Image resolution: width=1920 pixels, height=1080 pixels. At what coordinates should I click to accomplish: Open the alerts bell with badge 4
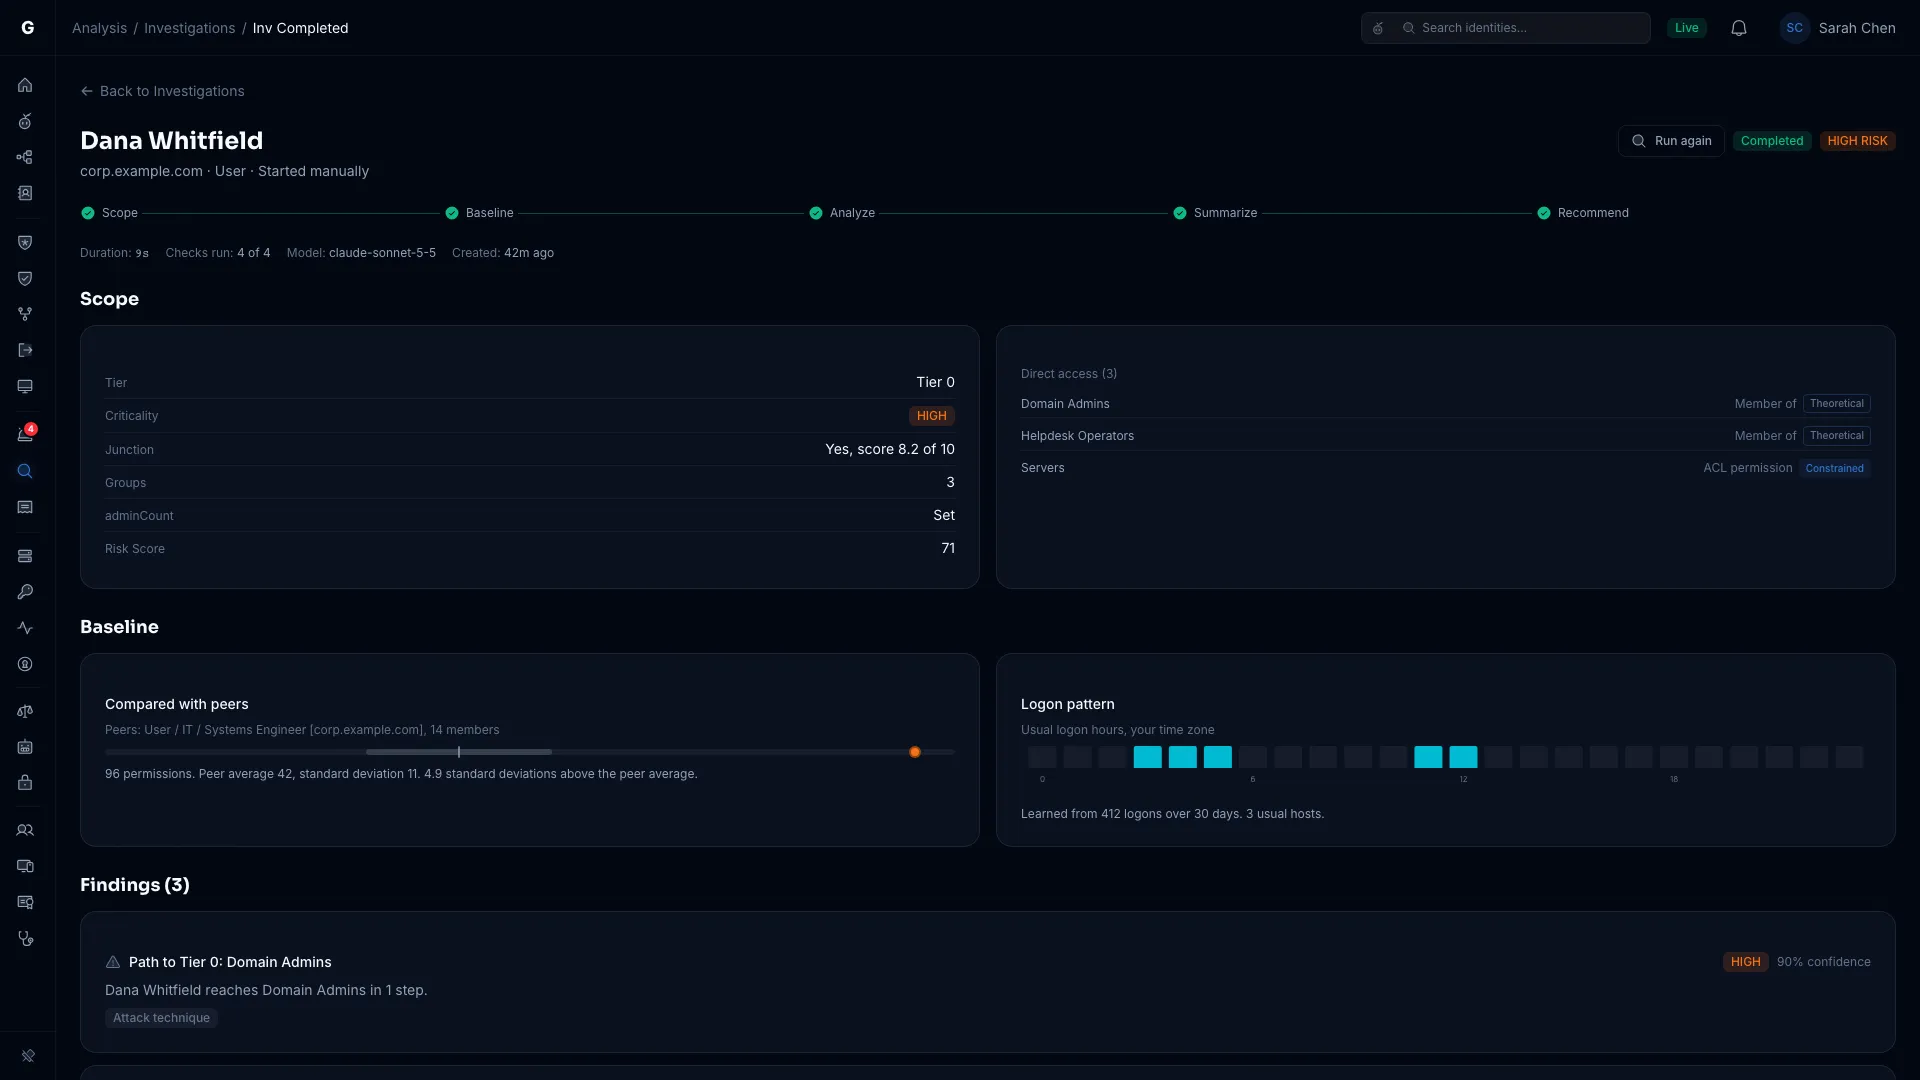(25, 434)
